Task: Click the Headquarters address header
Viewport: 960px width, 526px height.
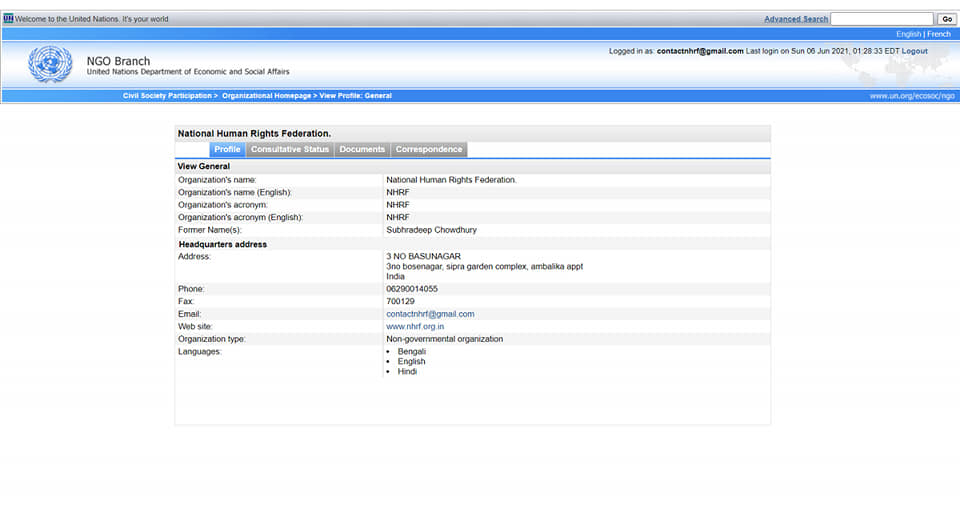Action: (222, 244)
